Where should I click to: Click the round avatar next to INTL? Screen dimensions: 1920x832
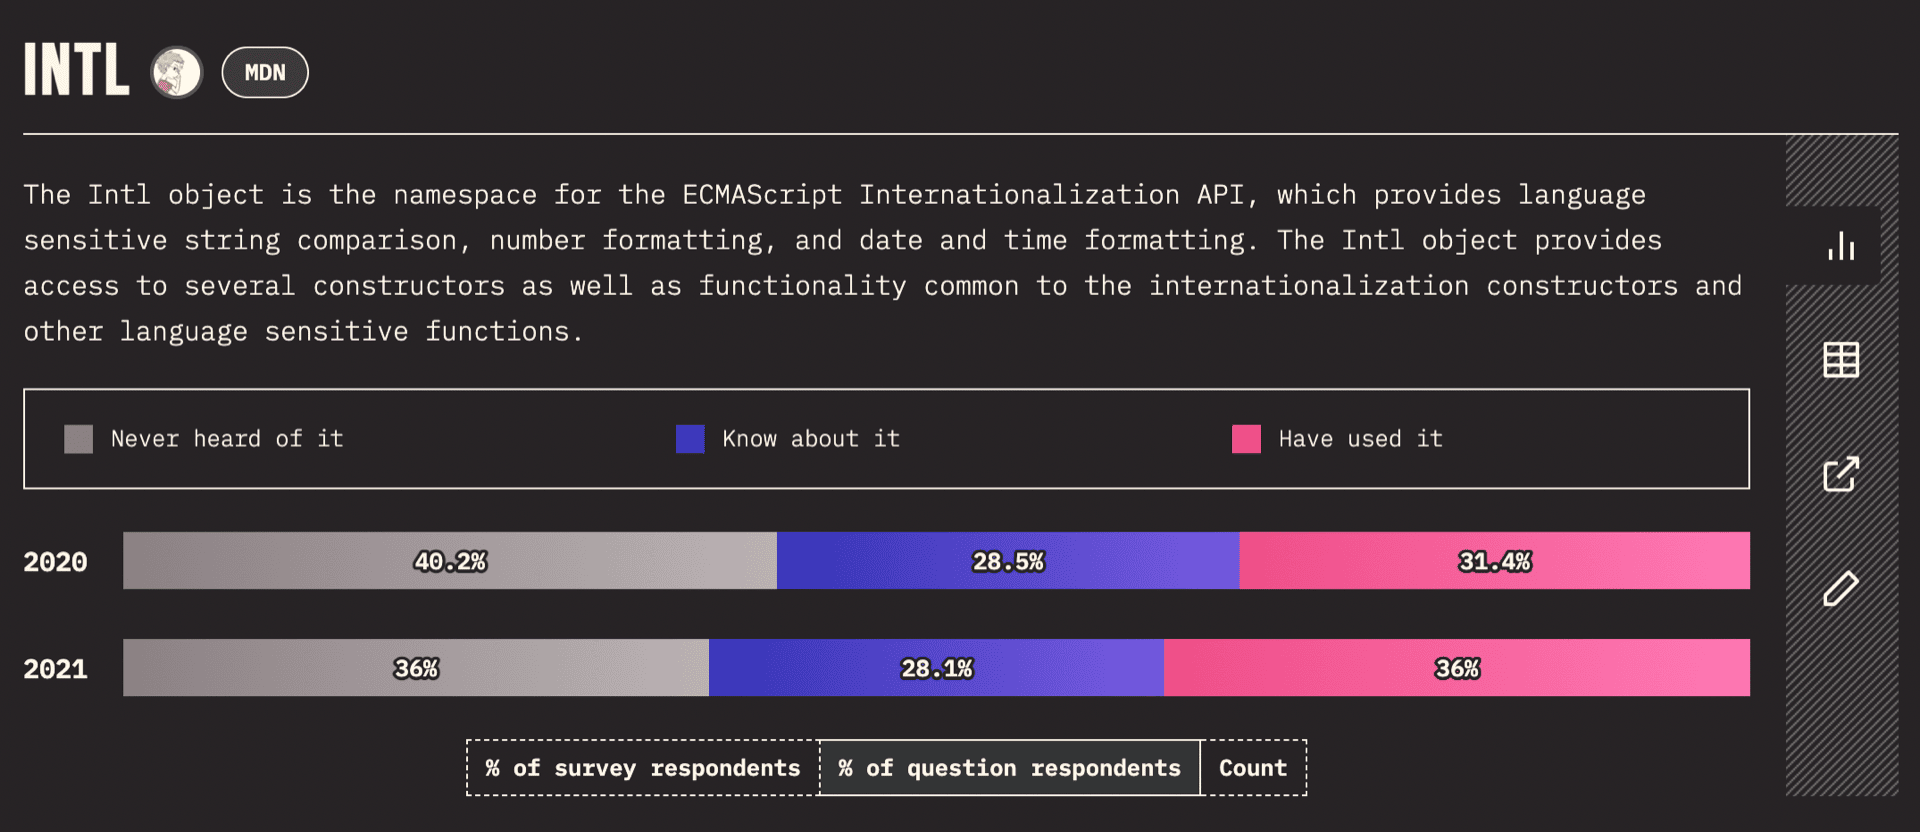(177, 73)
